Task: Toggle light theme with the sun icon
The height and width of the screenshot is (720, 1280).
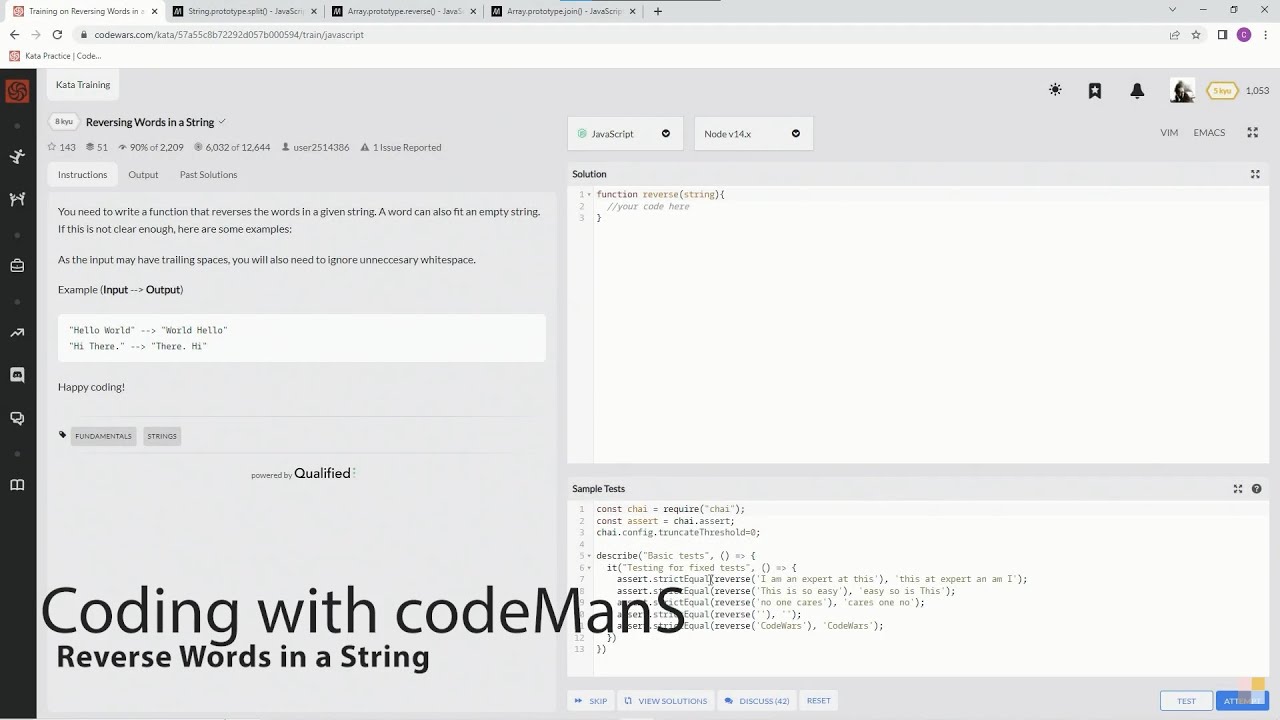Action: coord(1055,90)
